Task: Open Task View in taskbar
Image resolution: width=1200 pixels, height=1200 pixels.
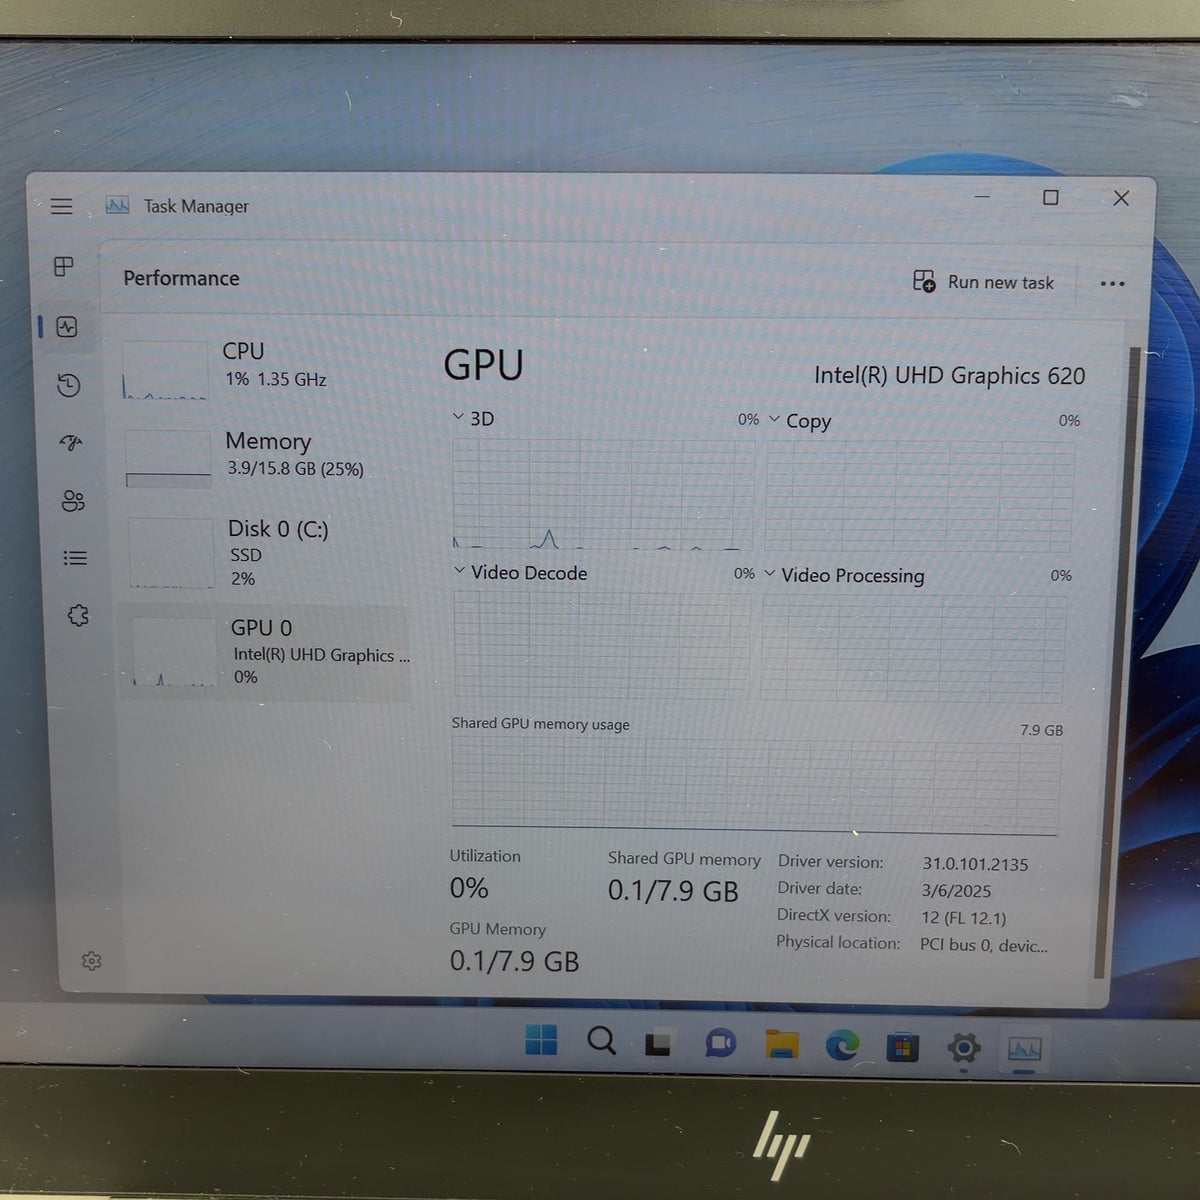Action: 658,1044
